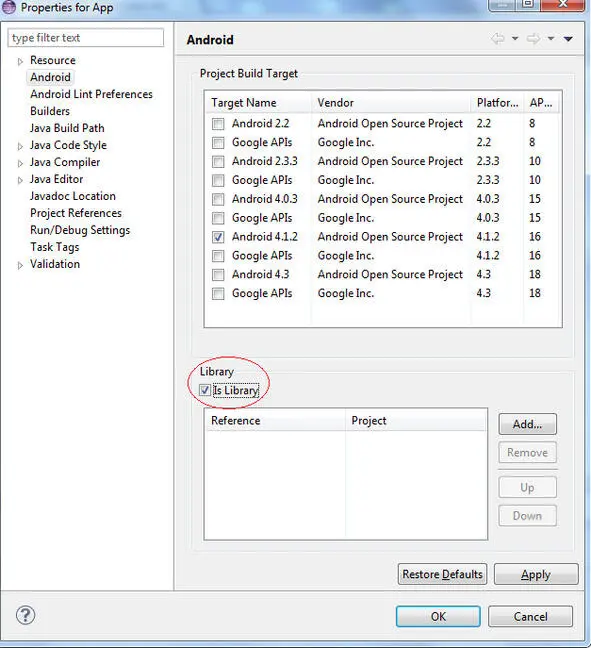Image resolution: width=591 pixels, height=648 pixels.
Task: Uncheck the Android 4.1.2 build target
Action: [218, 237]
